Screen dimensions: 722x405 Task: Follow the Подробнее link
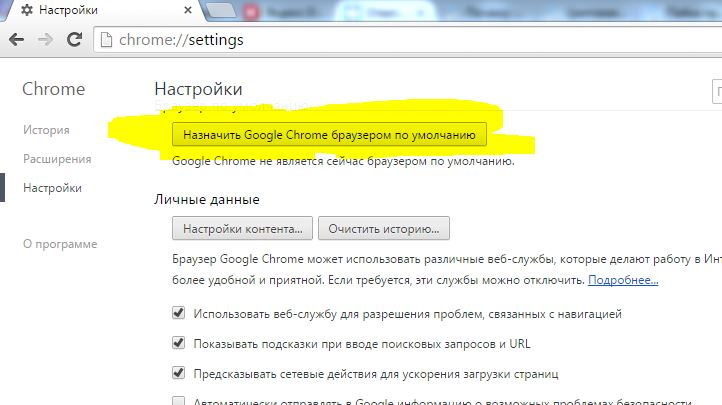point(623,280)
